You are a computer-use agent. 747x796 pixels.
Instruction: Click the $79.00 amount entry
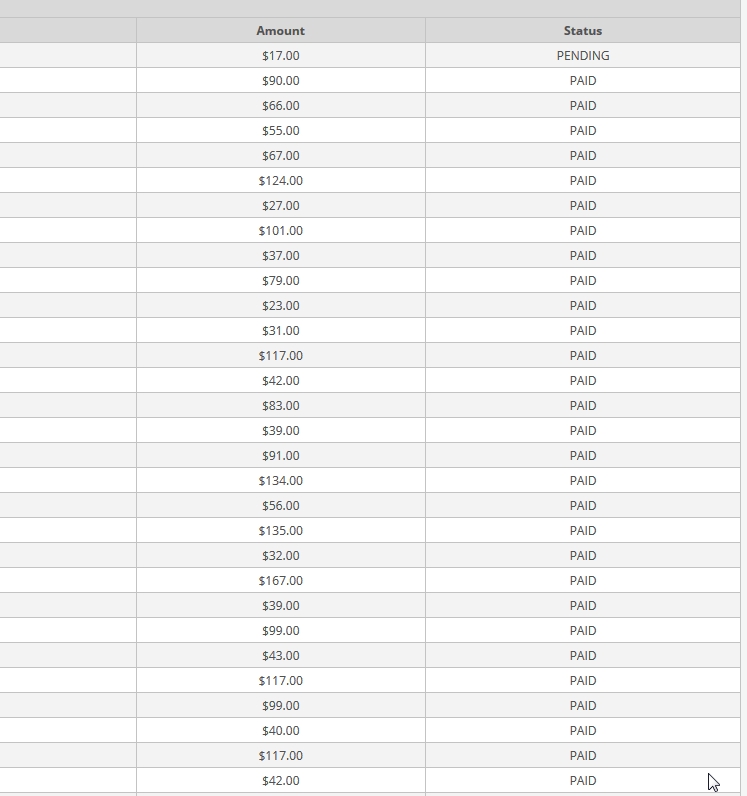click(280, 281)
